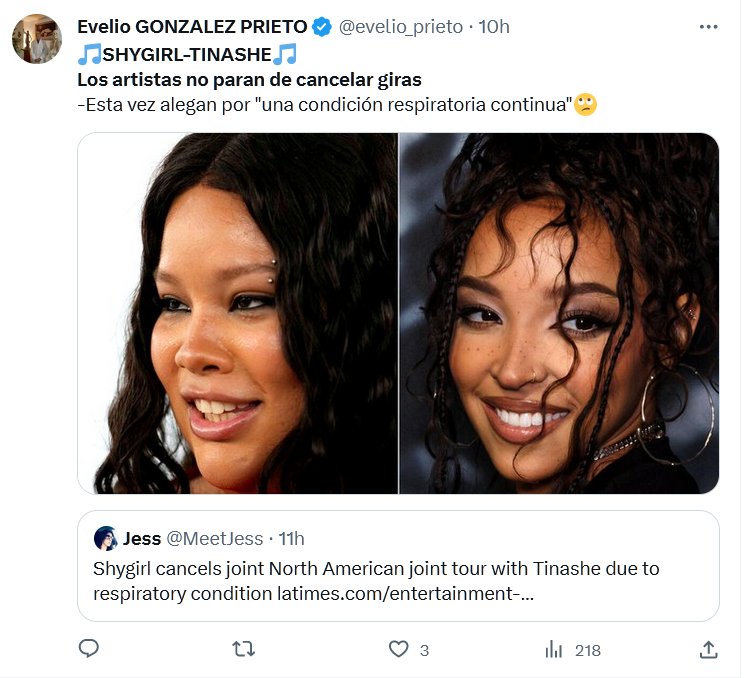Open the left photo in the tweet
Screen dimensions: 748x678
[x=238, y=313]
